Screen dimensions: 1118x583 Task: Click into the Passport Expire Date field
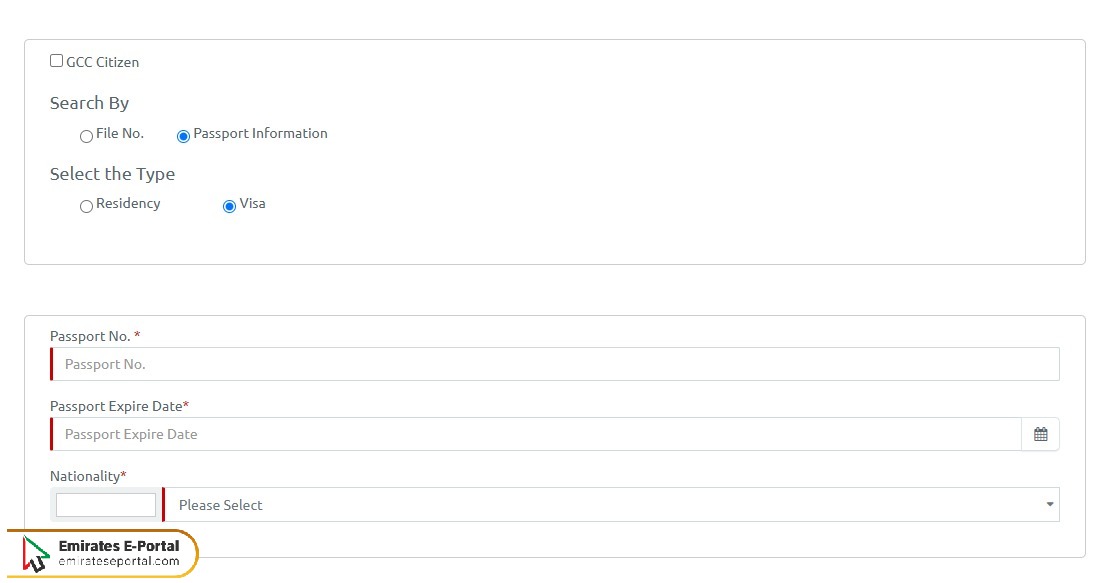pos(535,434)
